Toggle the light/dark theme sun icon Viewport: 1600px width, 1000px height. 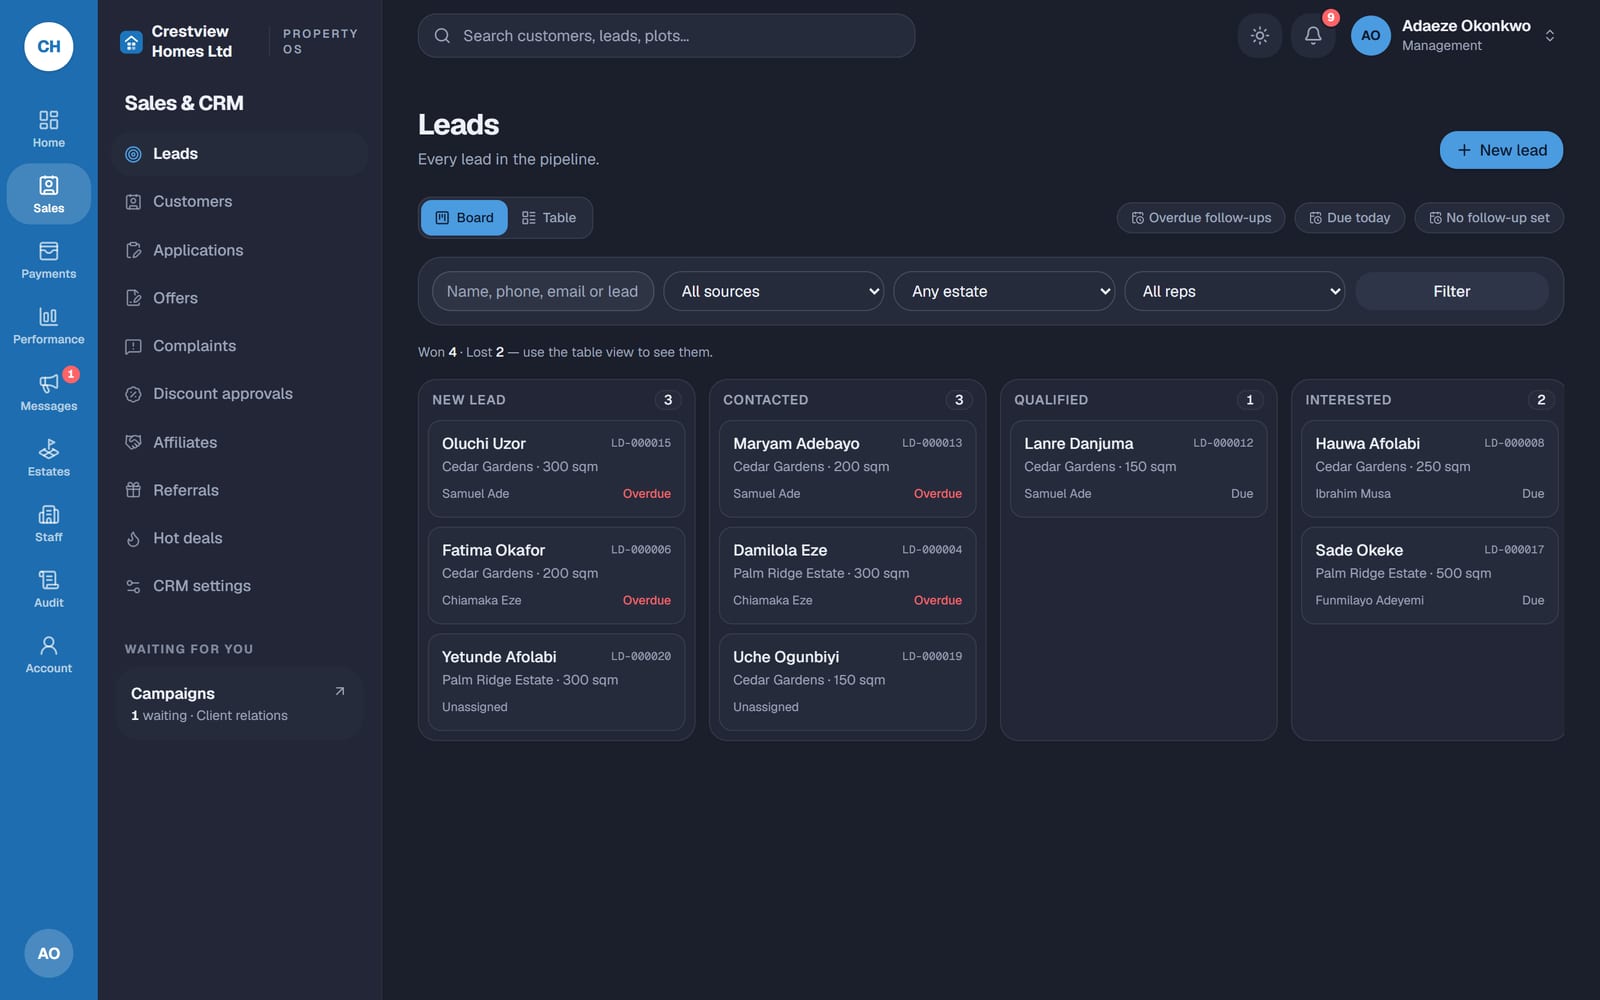pos(1260,36)
